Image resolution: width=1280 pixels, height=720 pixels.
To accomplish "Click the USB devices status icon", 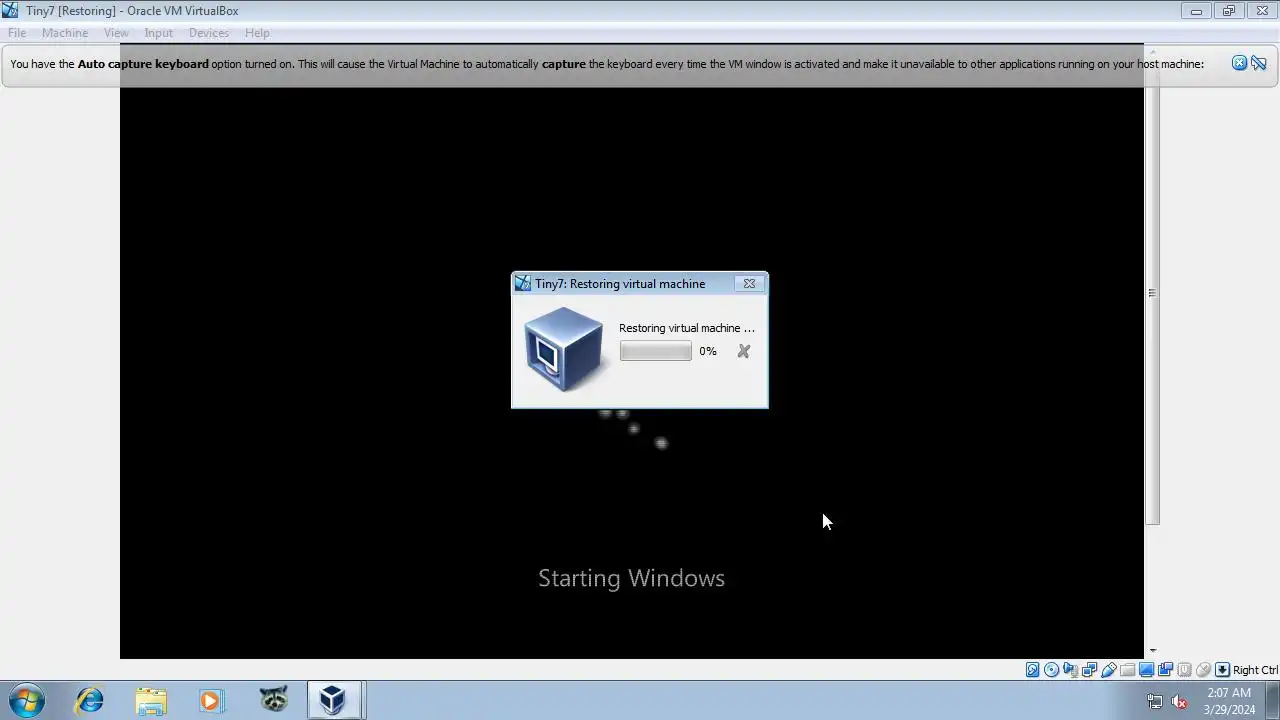I will pos(1109,670).
